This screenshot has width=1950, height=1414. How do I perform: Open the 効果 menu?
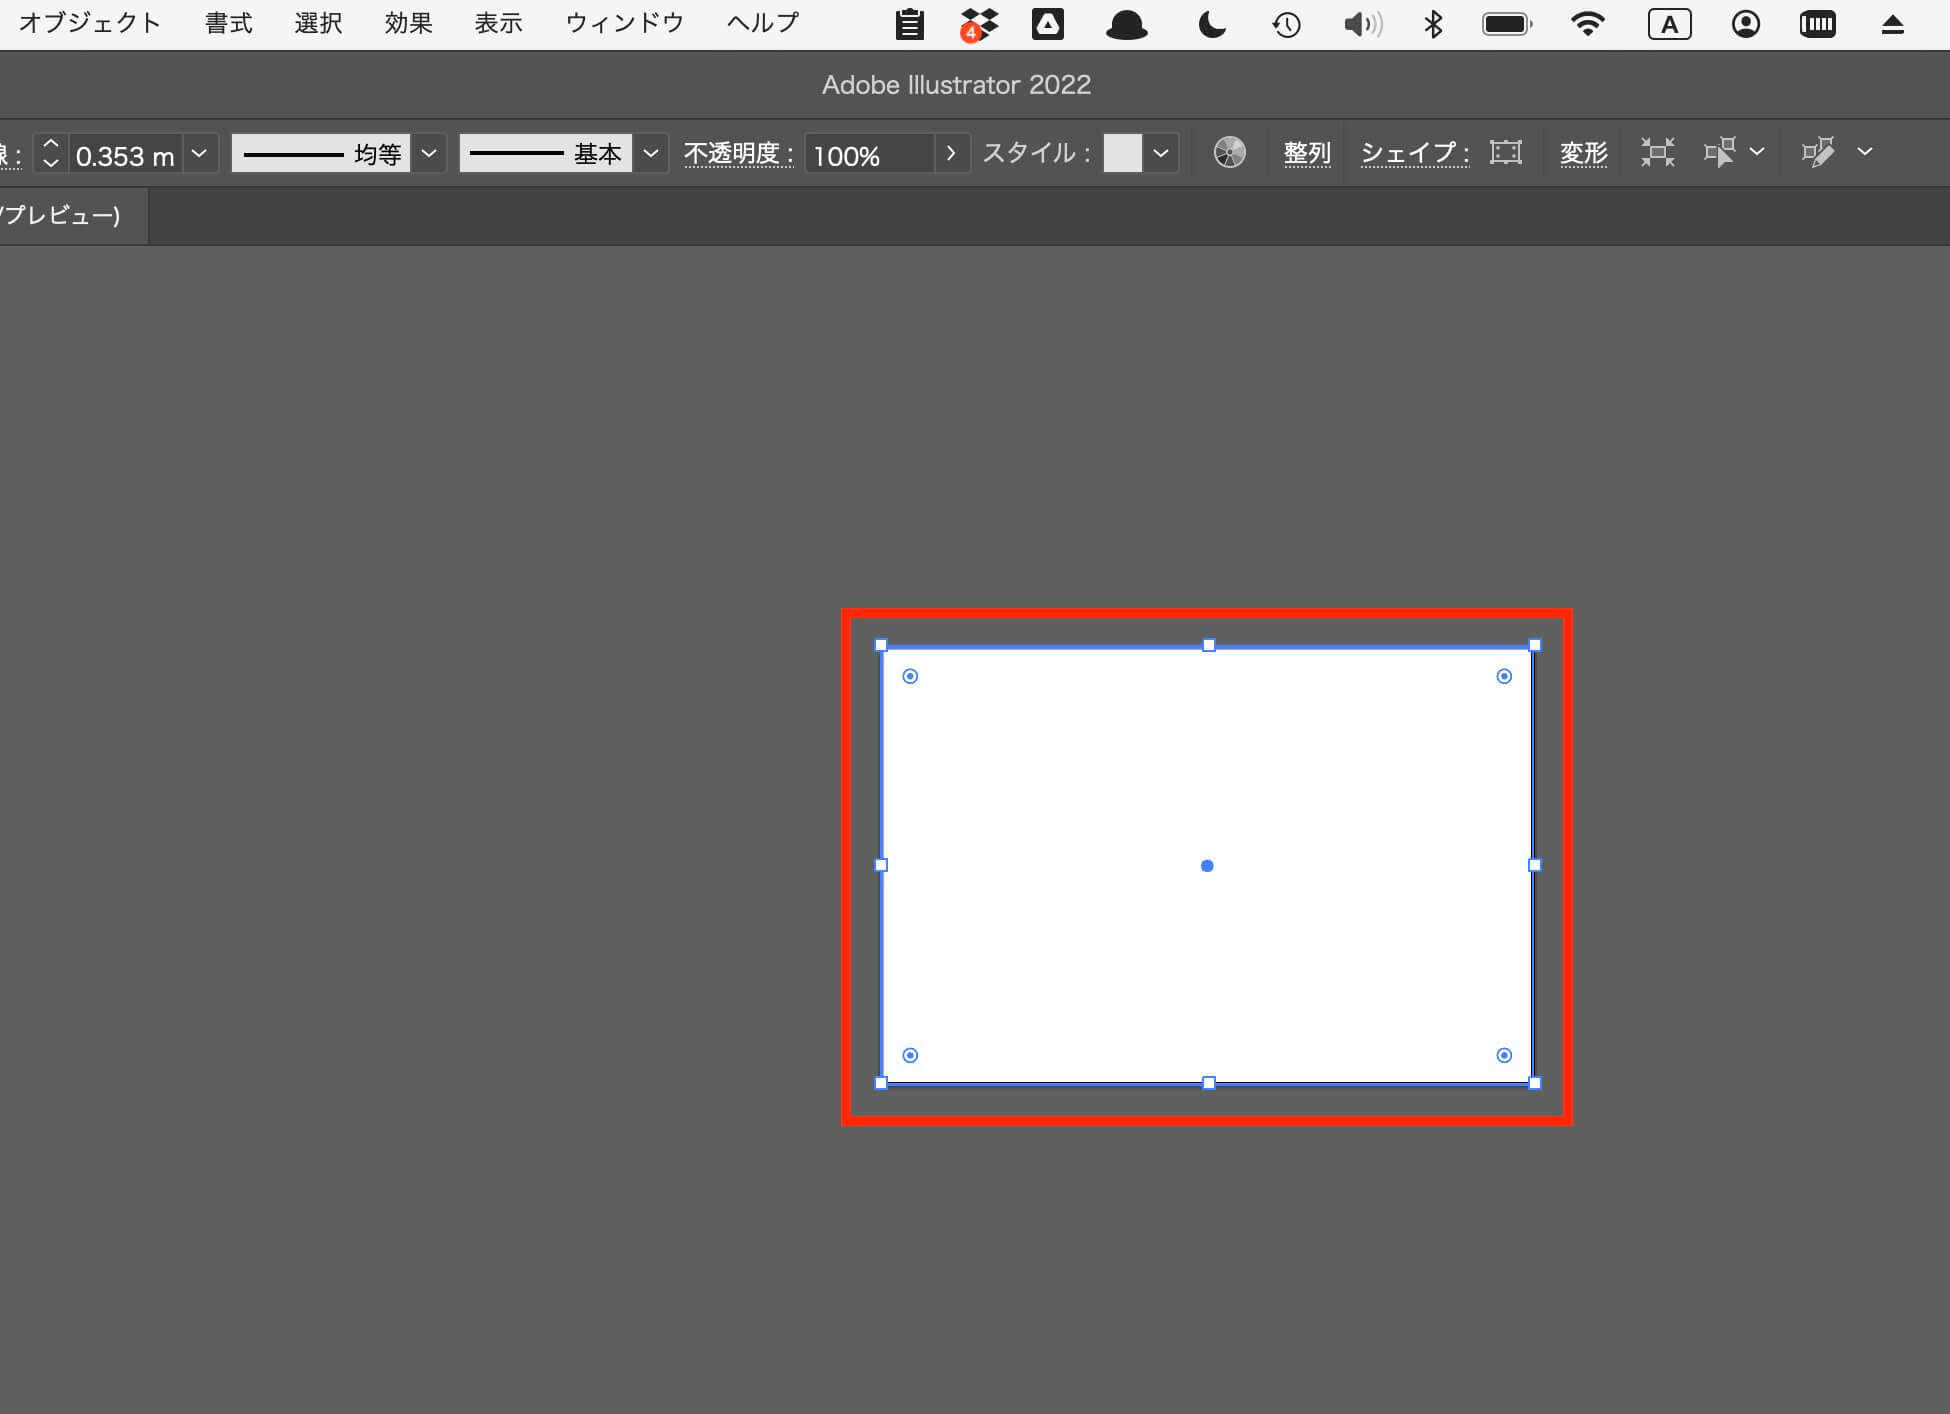tap(408, 23)
